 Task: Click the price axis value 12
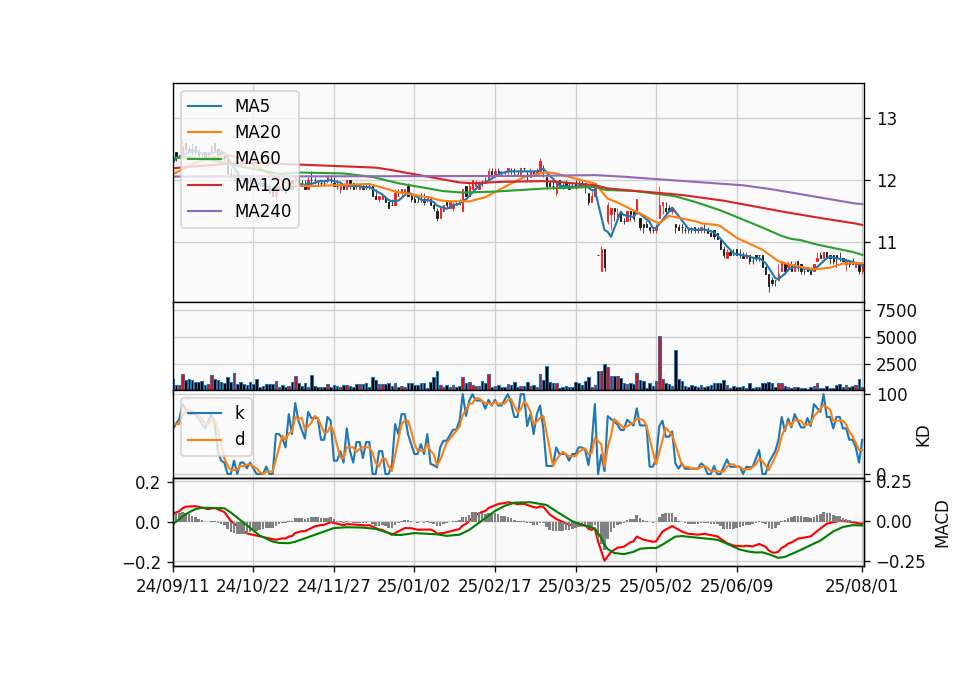[887, 181]
